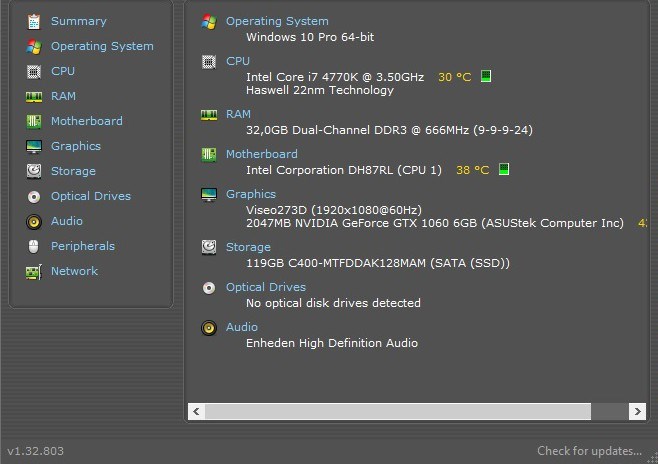The image size is (658, 464).
Task: Click the Storage drive icon in sidebar
Action: coord(33,171)
